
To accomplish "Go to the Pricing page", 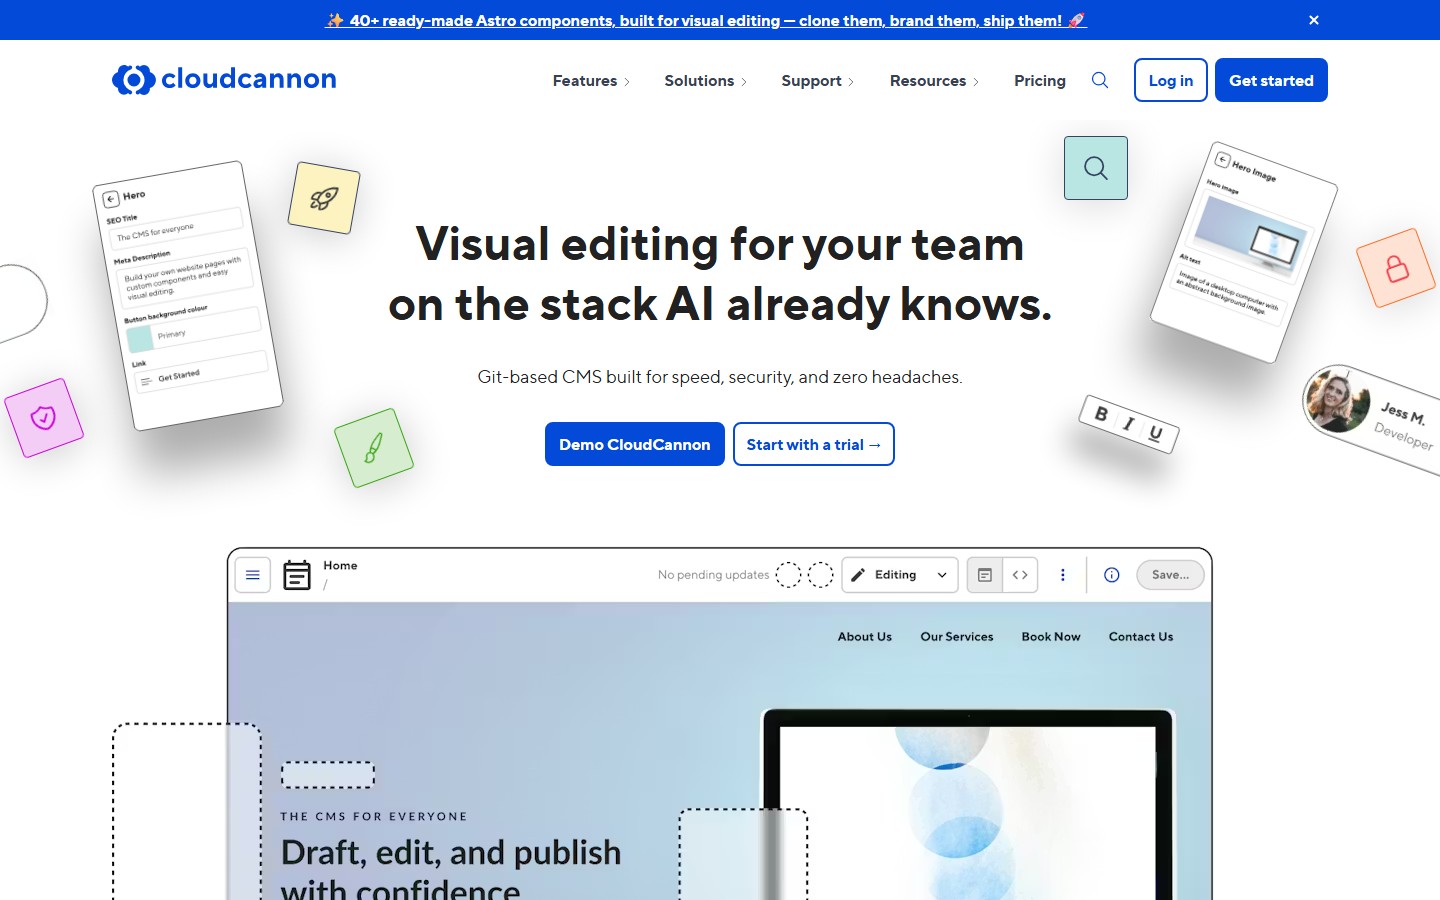I will [1040, 81].
